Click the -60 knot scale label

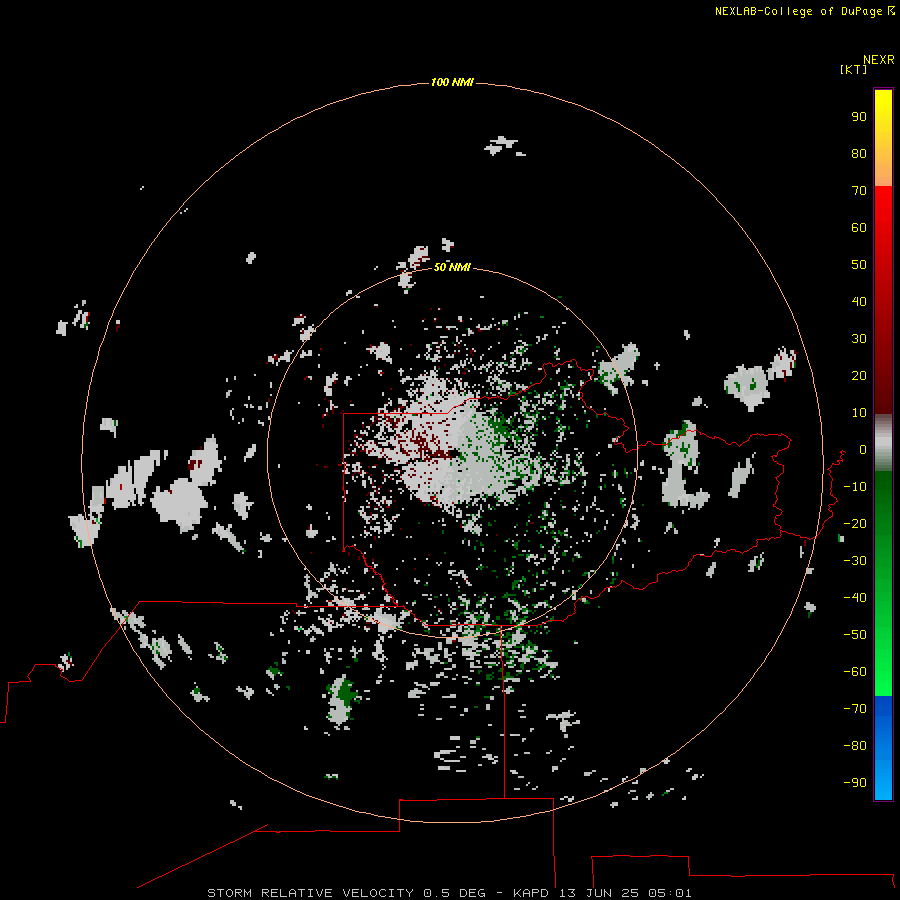point(855,672)
